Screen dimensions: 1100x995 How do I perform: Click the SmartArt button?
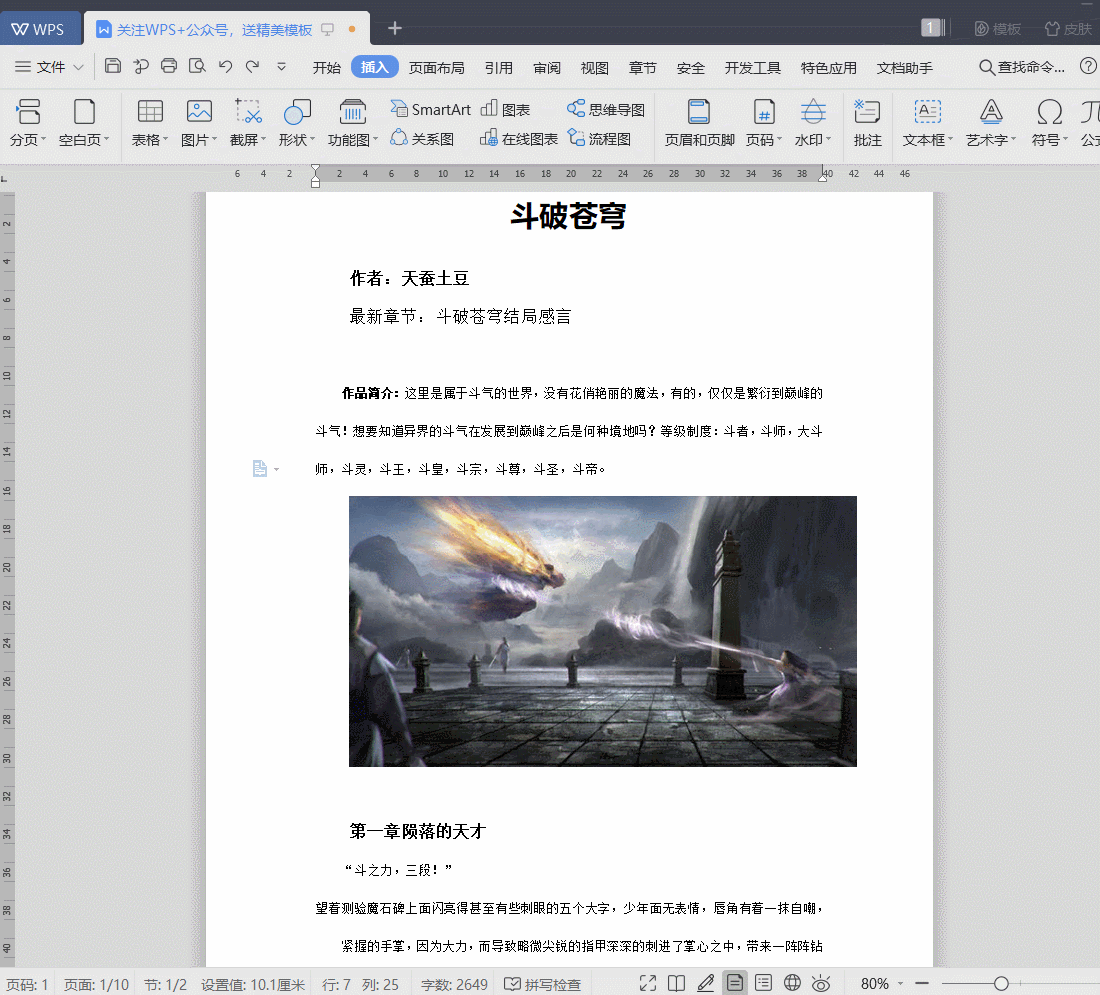coord(431,109)
